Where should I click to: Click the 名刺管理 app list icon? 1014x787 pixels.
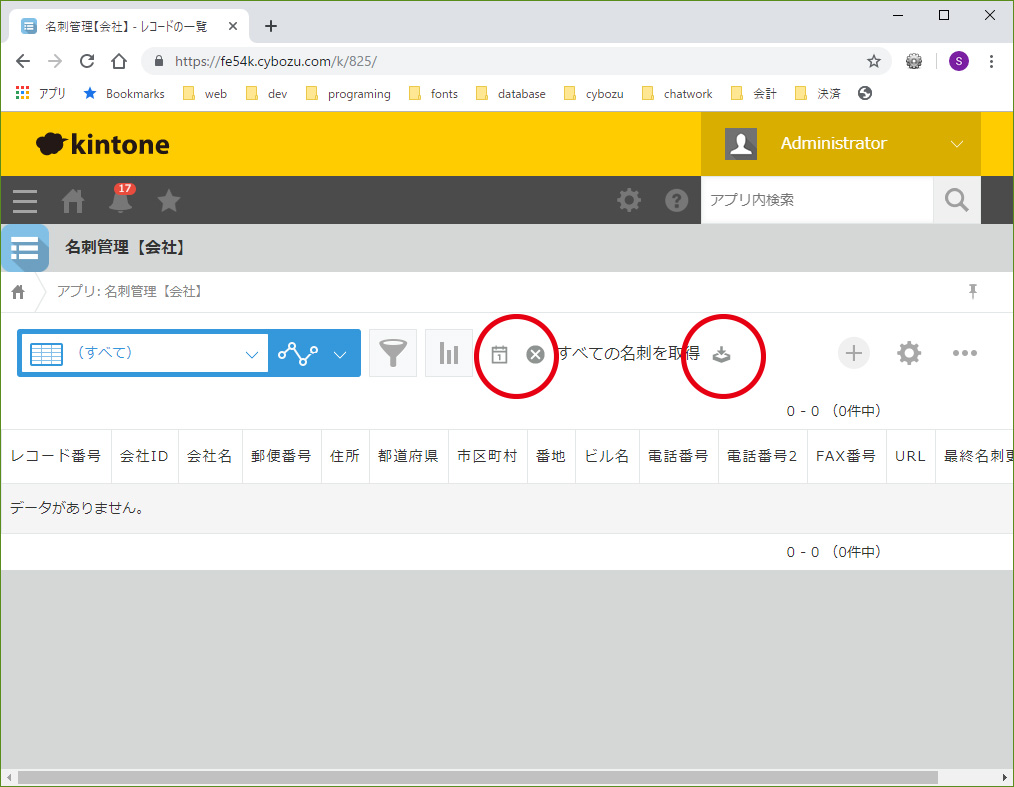(25, 248)
